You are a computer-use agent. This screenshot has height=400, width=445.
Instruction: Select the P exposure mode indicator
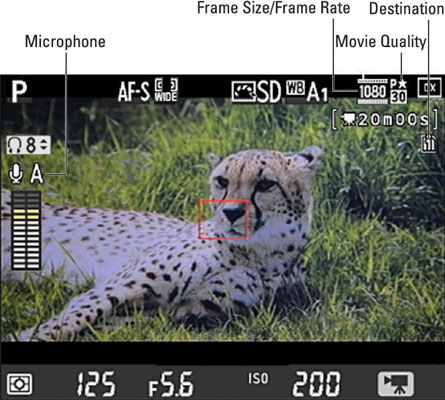point(19,92)
